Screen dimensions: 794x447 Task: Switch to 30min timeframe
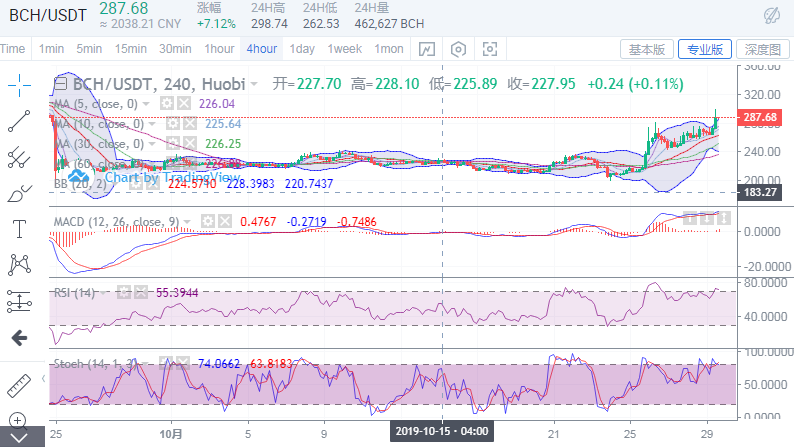[175, 49]
